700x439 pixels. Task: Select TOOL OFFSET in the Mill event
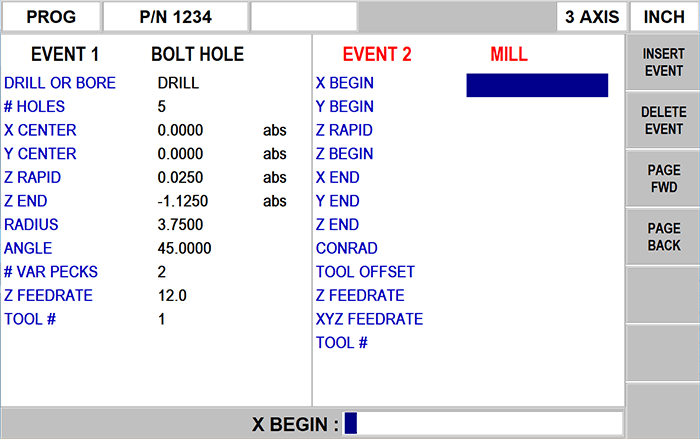click(365, 272)
